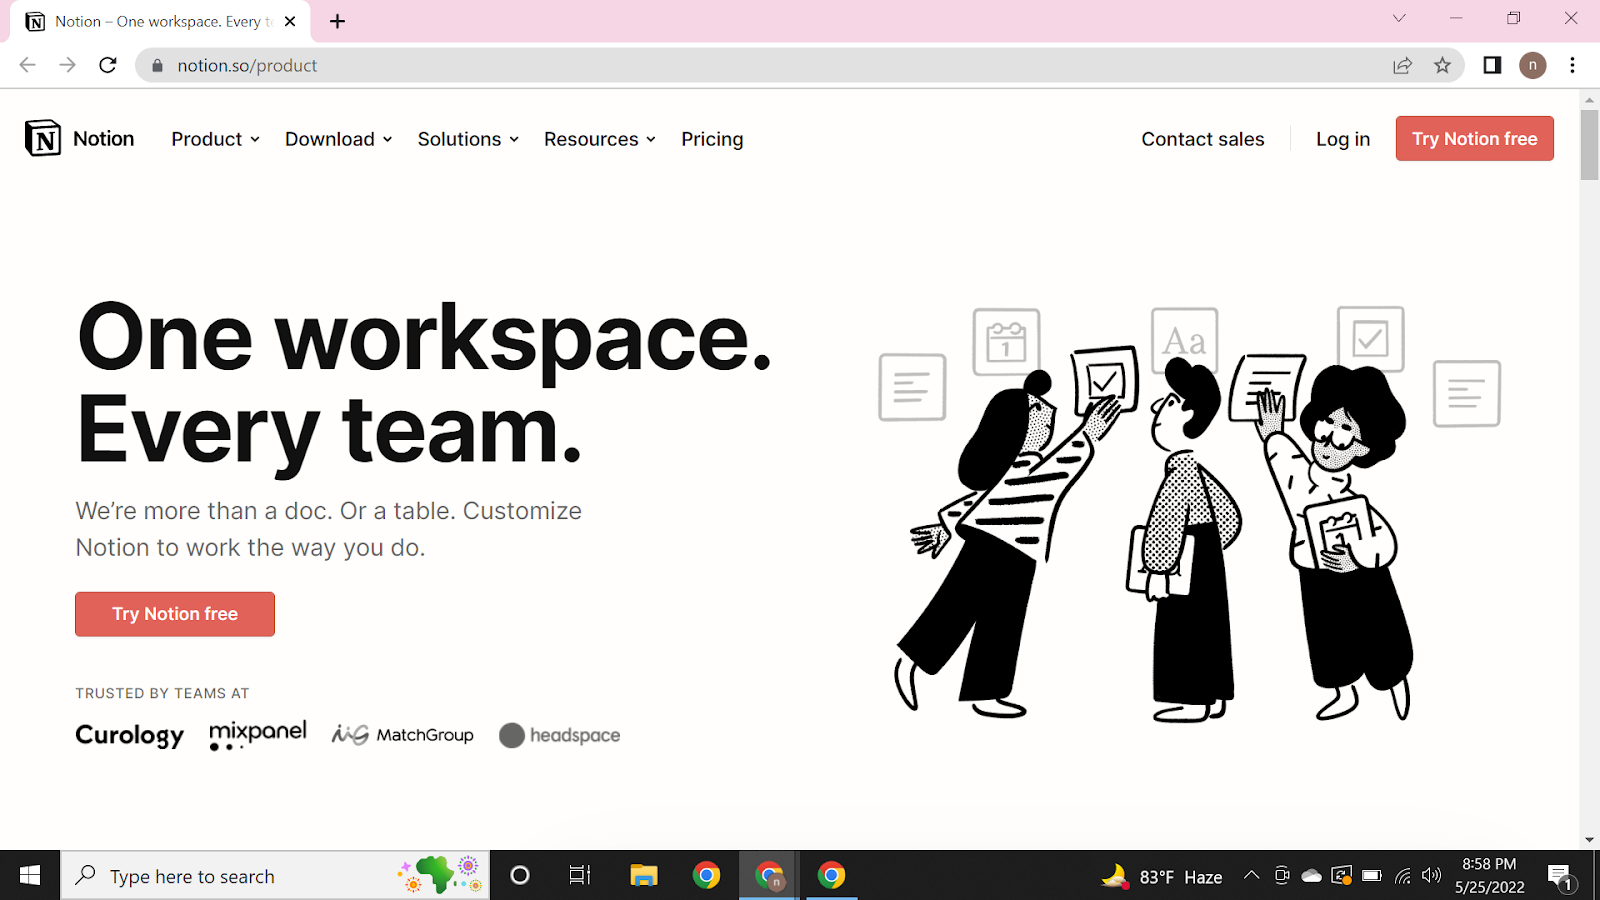The image size is (1600, 900).
Task: Open the Chrome profile avatar
Action: [x=1532, y=65]
